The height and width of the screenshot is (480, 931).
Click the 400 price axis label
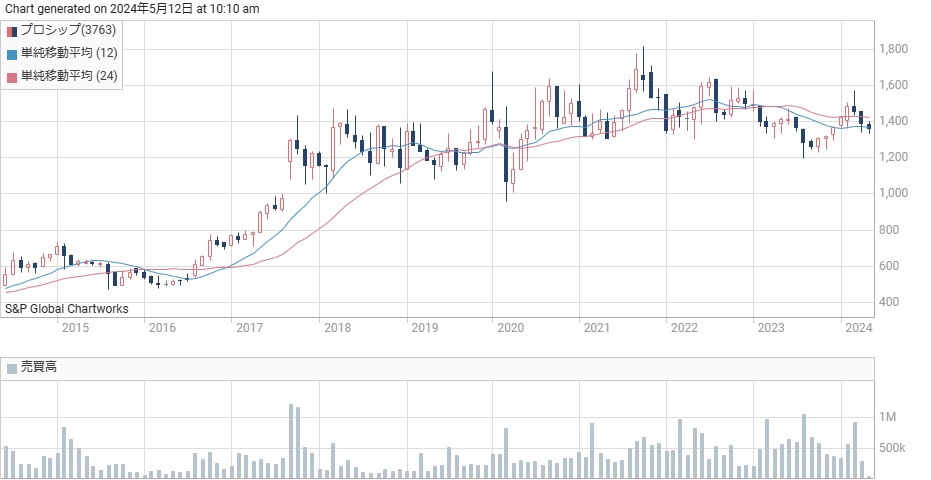pos(889,302)
